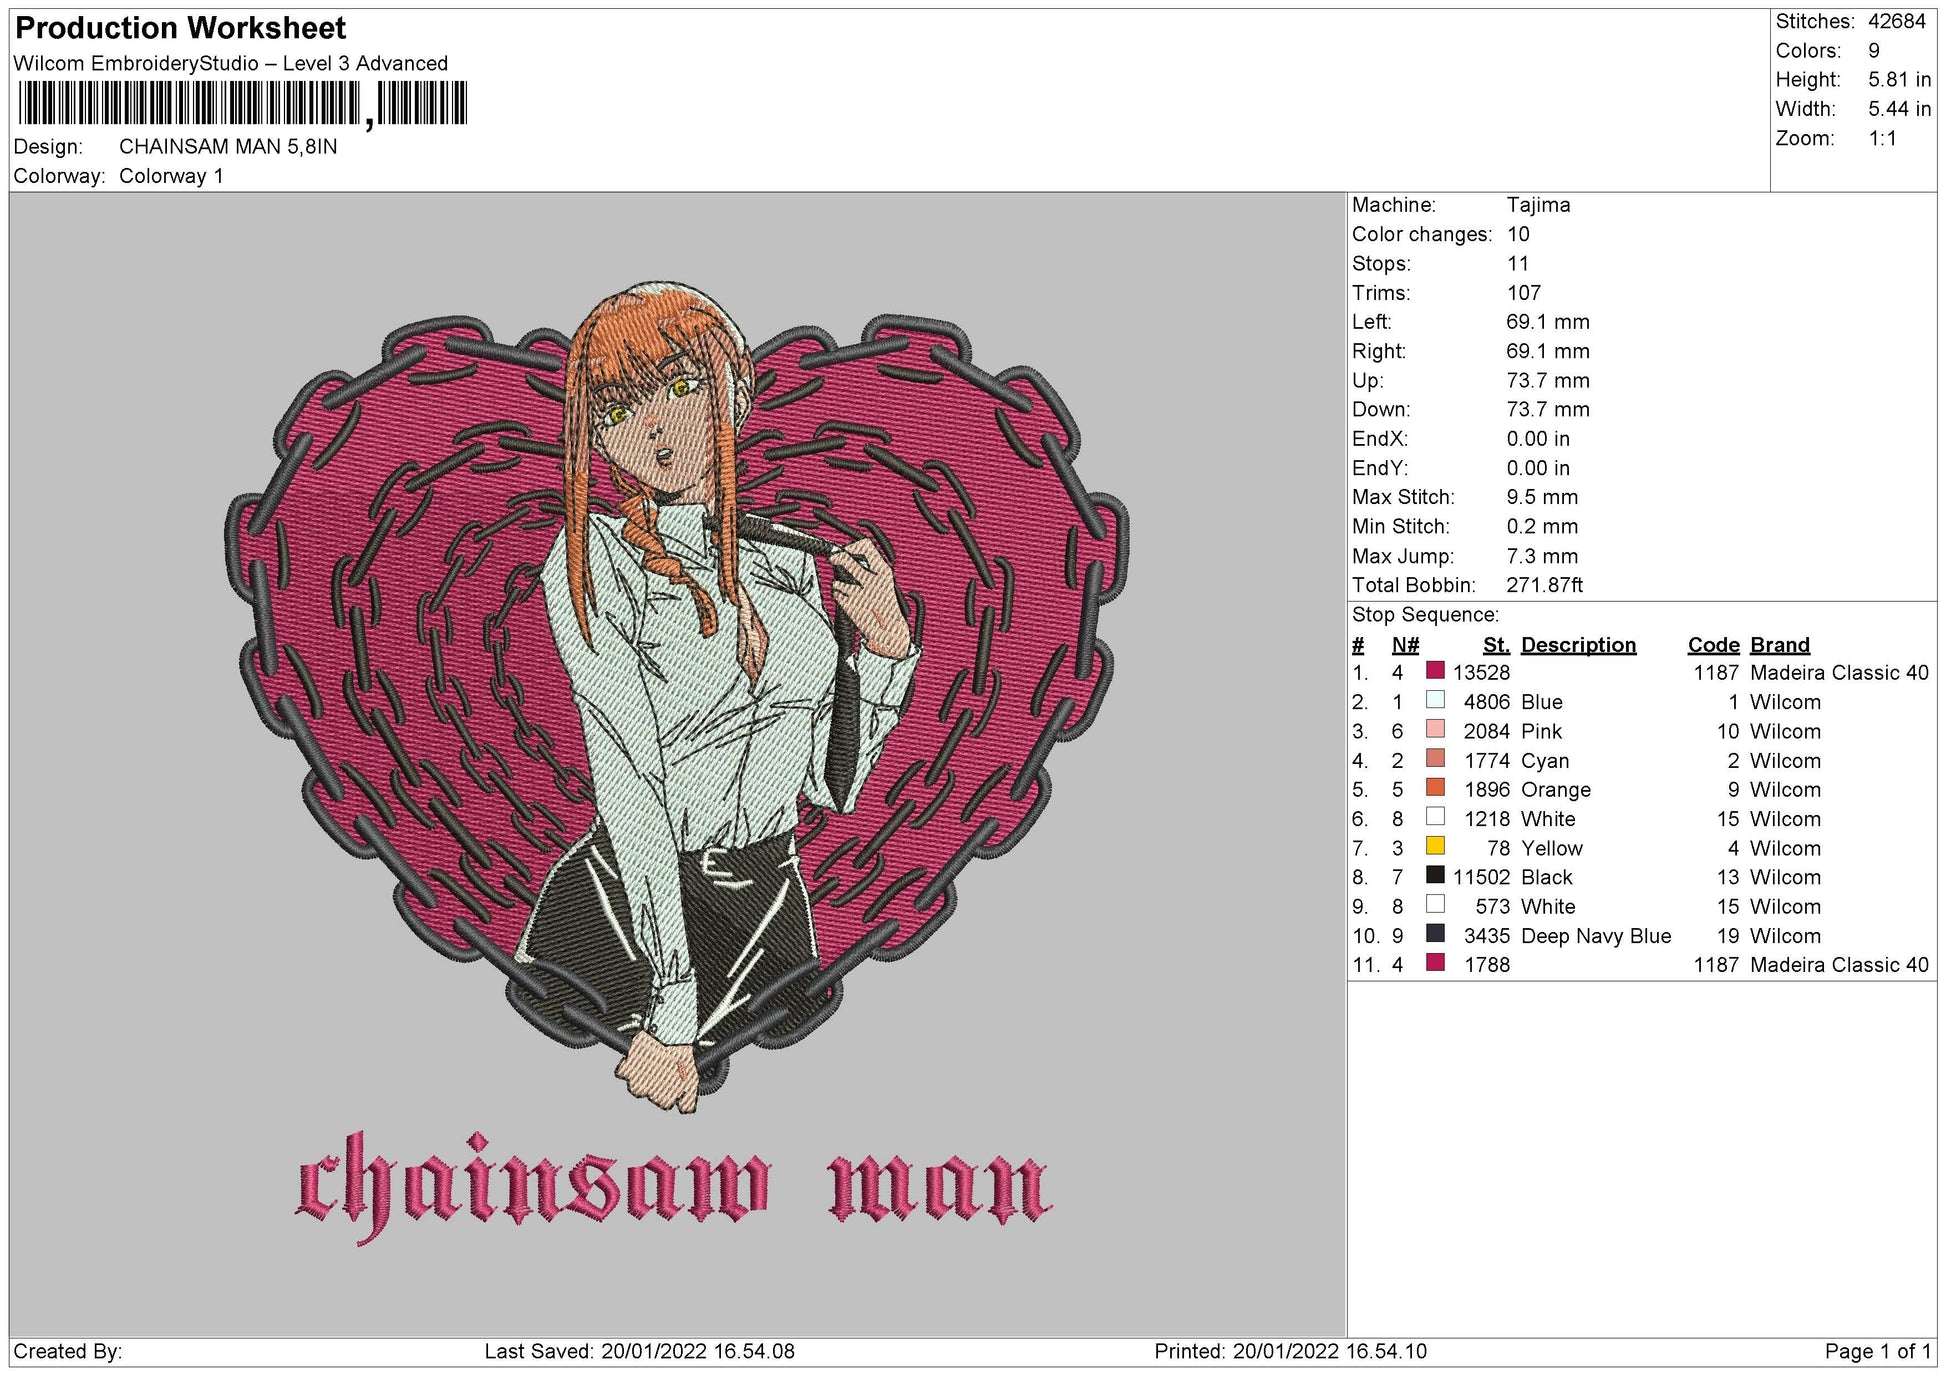Click the 11502 stitch count for Black

pyautogui.click(x=1481, y=877)
